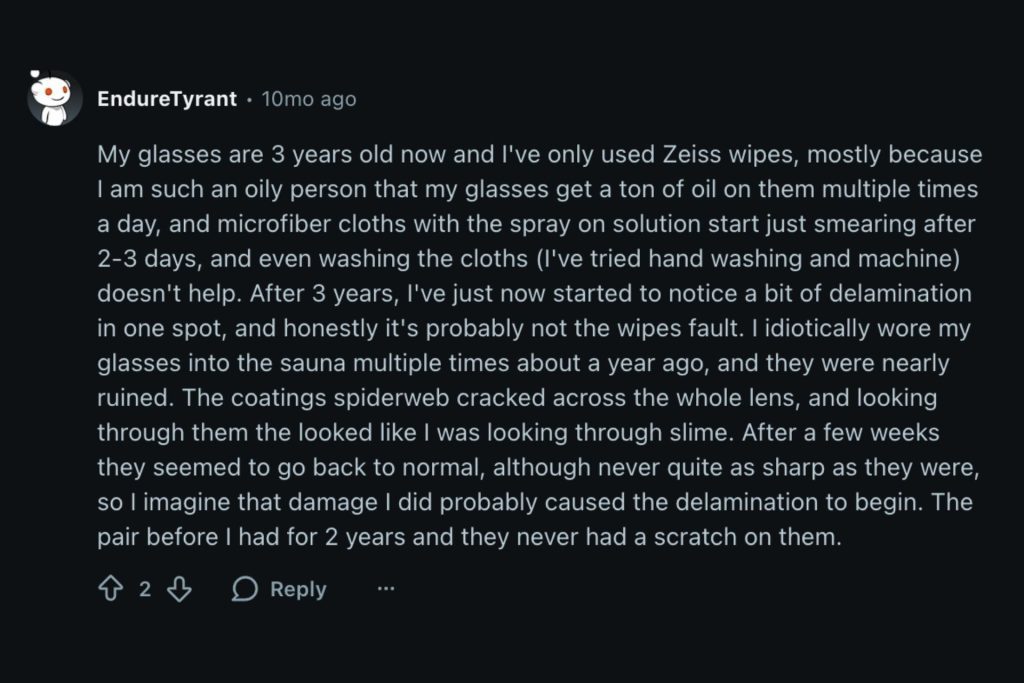Upvote the EndureTyrant comment
This screenshot has height=683, width=1024.
[x=110, y=589]
